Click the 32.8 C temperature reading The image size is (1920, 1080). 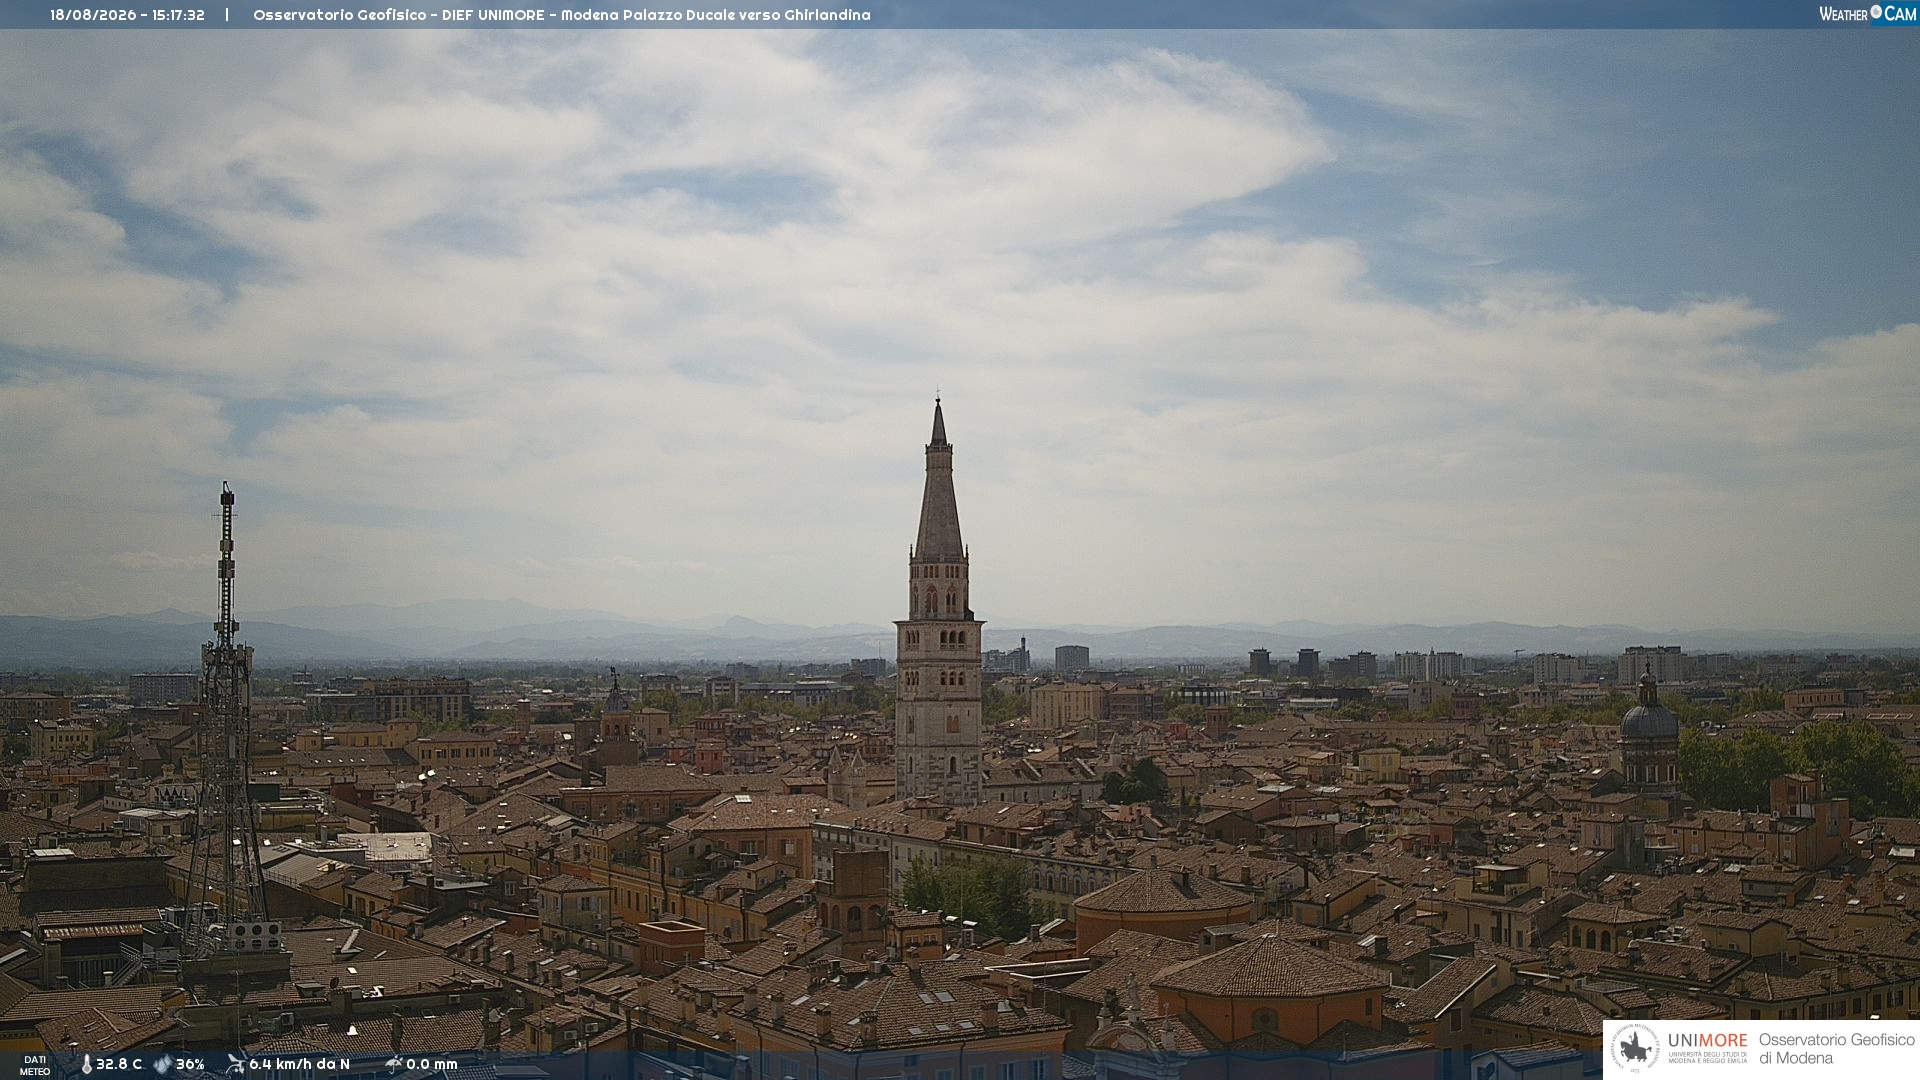tap(119, 1065)
